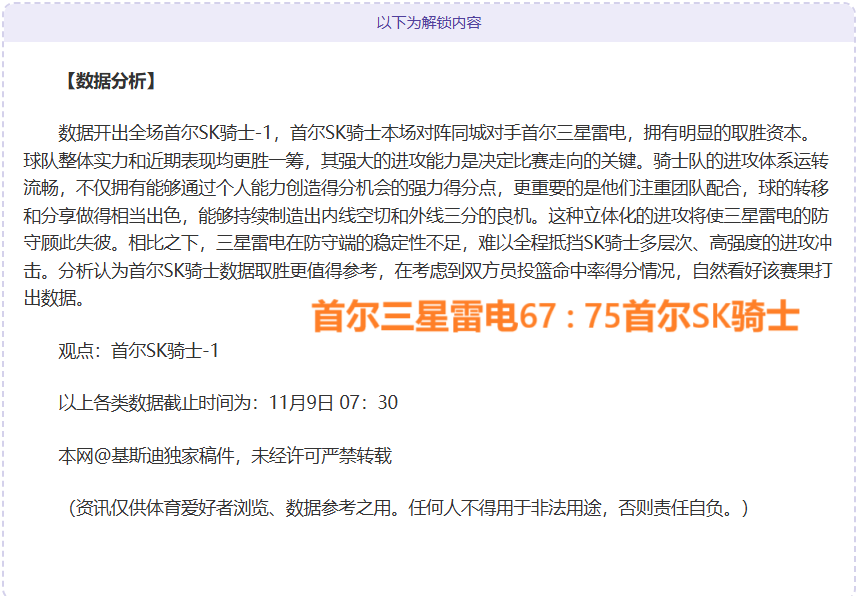Select 首尔三星雷电 in the orange score line

click(x=414, y=316)
